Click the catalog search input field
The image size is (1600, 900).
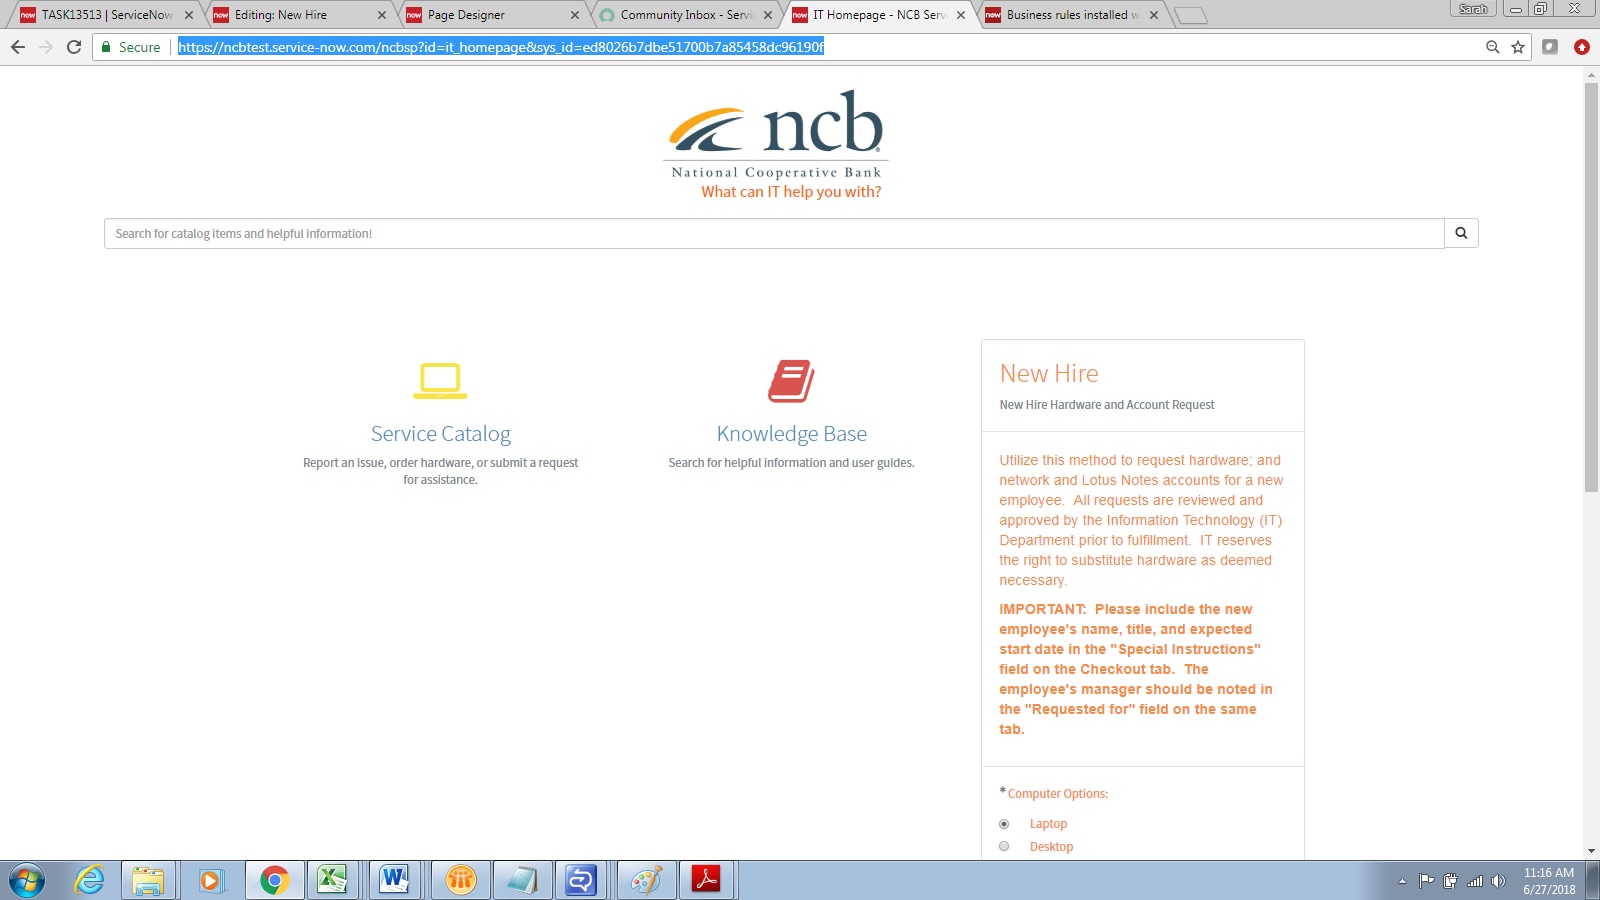click(774, 233)
